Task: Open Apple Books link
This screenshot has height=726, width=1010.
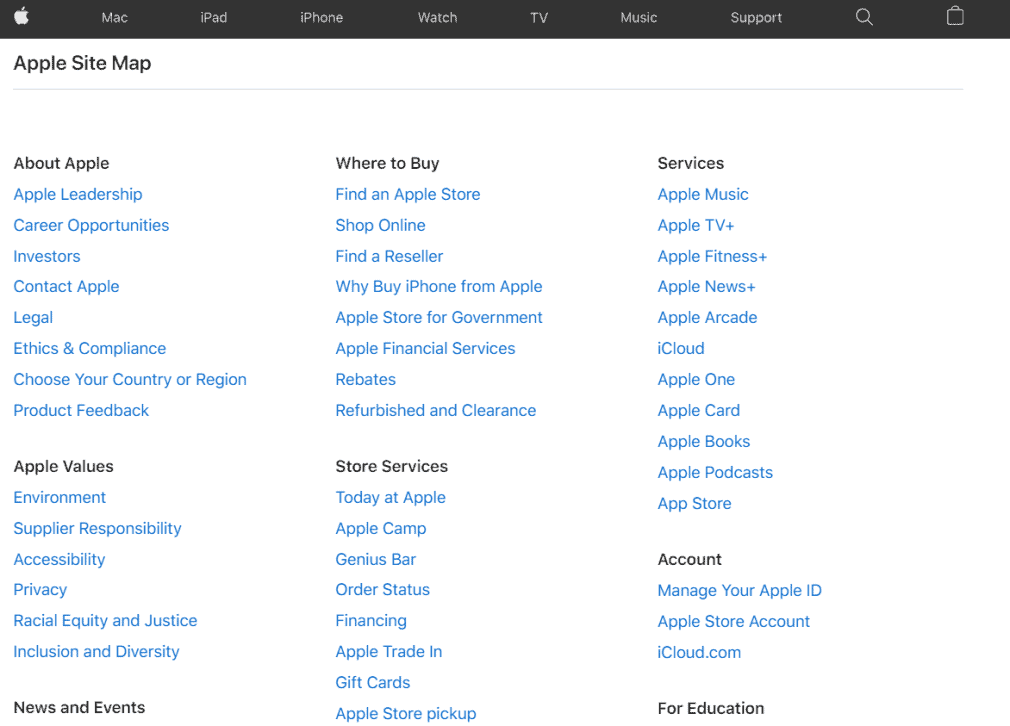Action: [704, 441]
